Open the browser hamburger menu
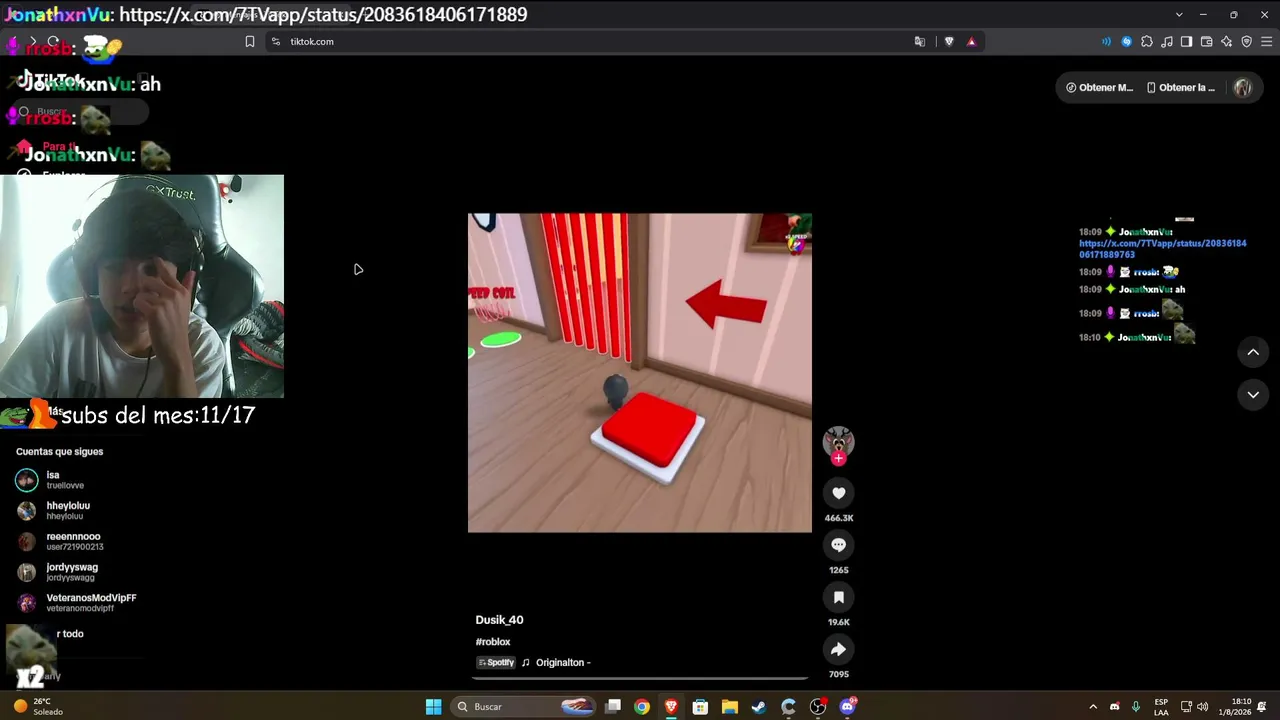The image size is (1280, 720). click(x=1267, y=41)
